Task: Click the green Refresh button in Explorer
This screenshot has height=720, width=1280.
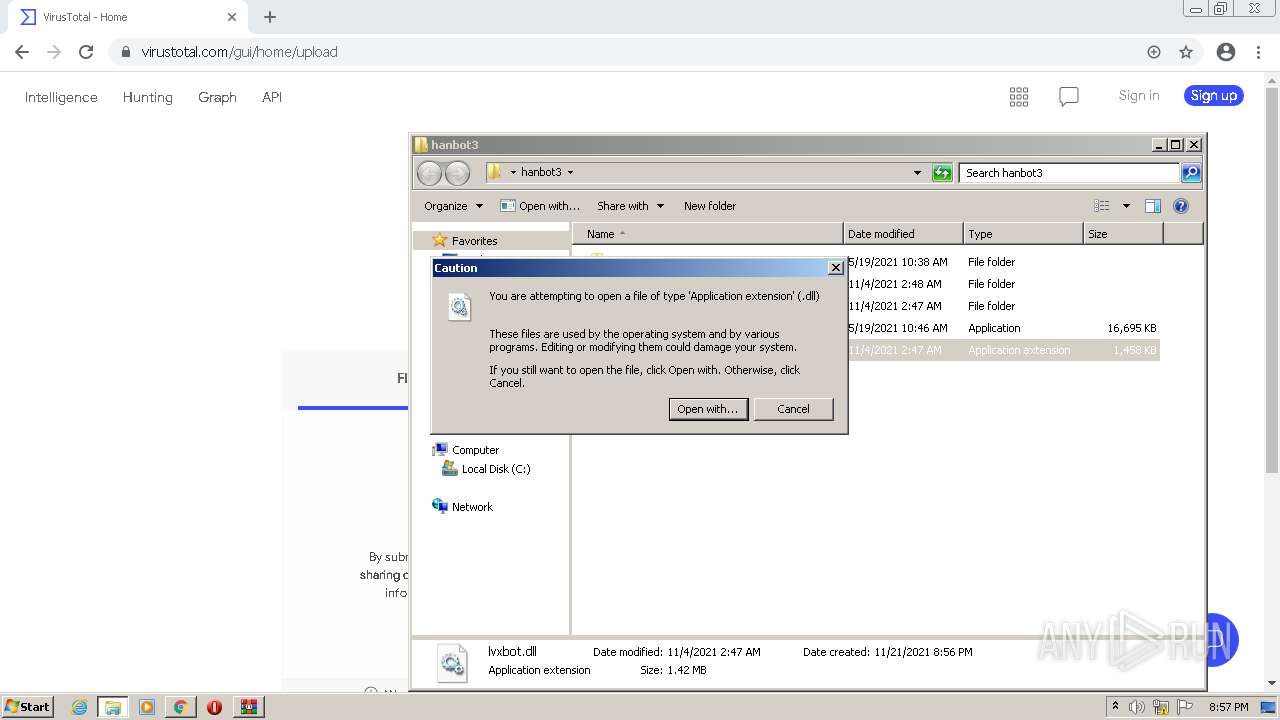Action: [x=942, y=173]
